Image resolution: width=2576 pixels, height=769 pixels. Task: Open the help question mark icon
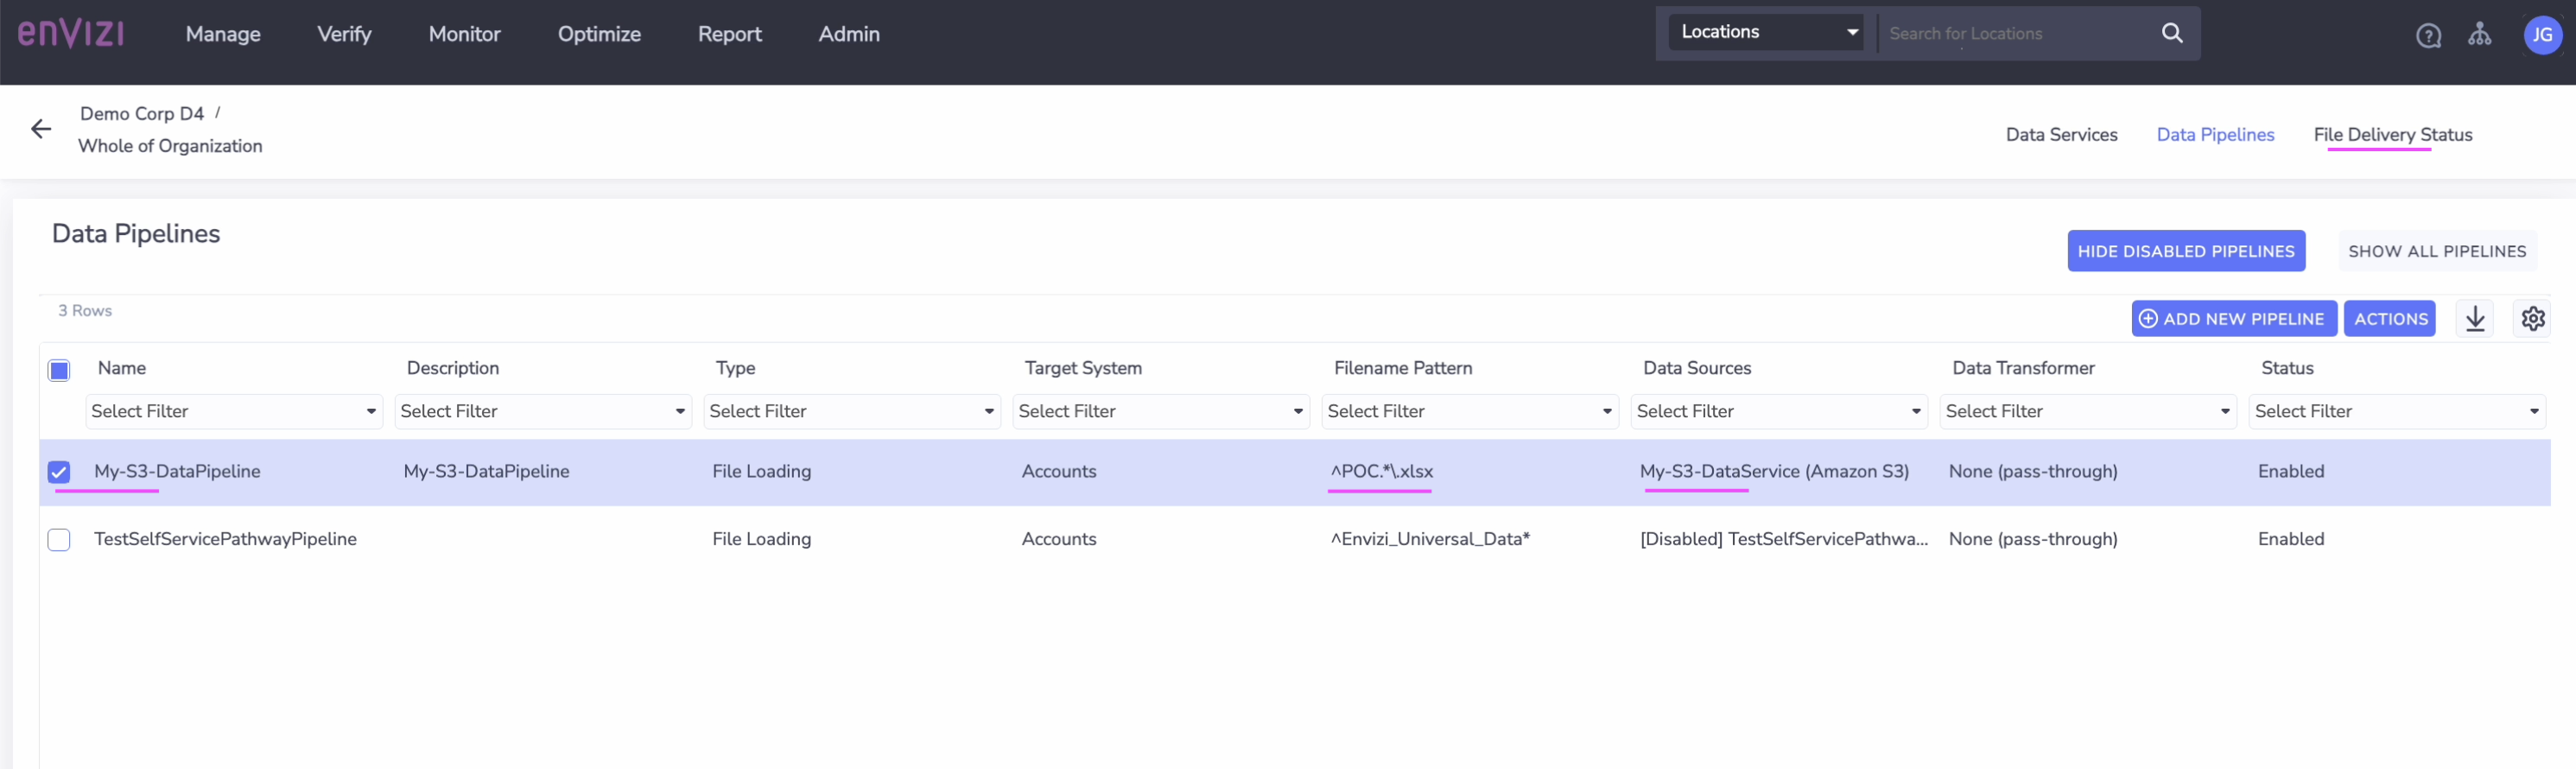coord(2428,36)
